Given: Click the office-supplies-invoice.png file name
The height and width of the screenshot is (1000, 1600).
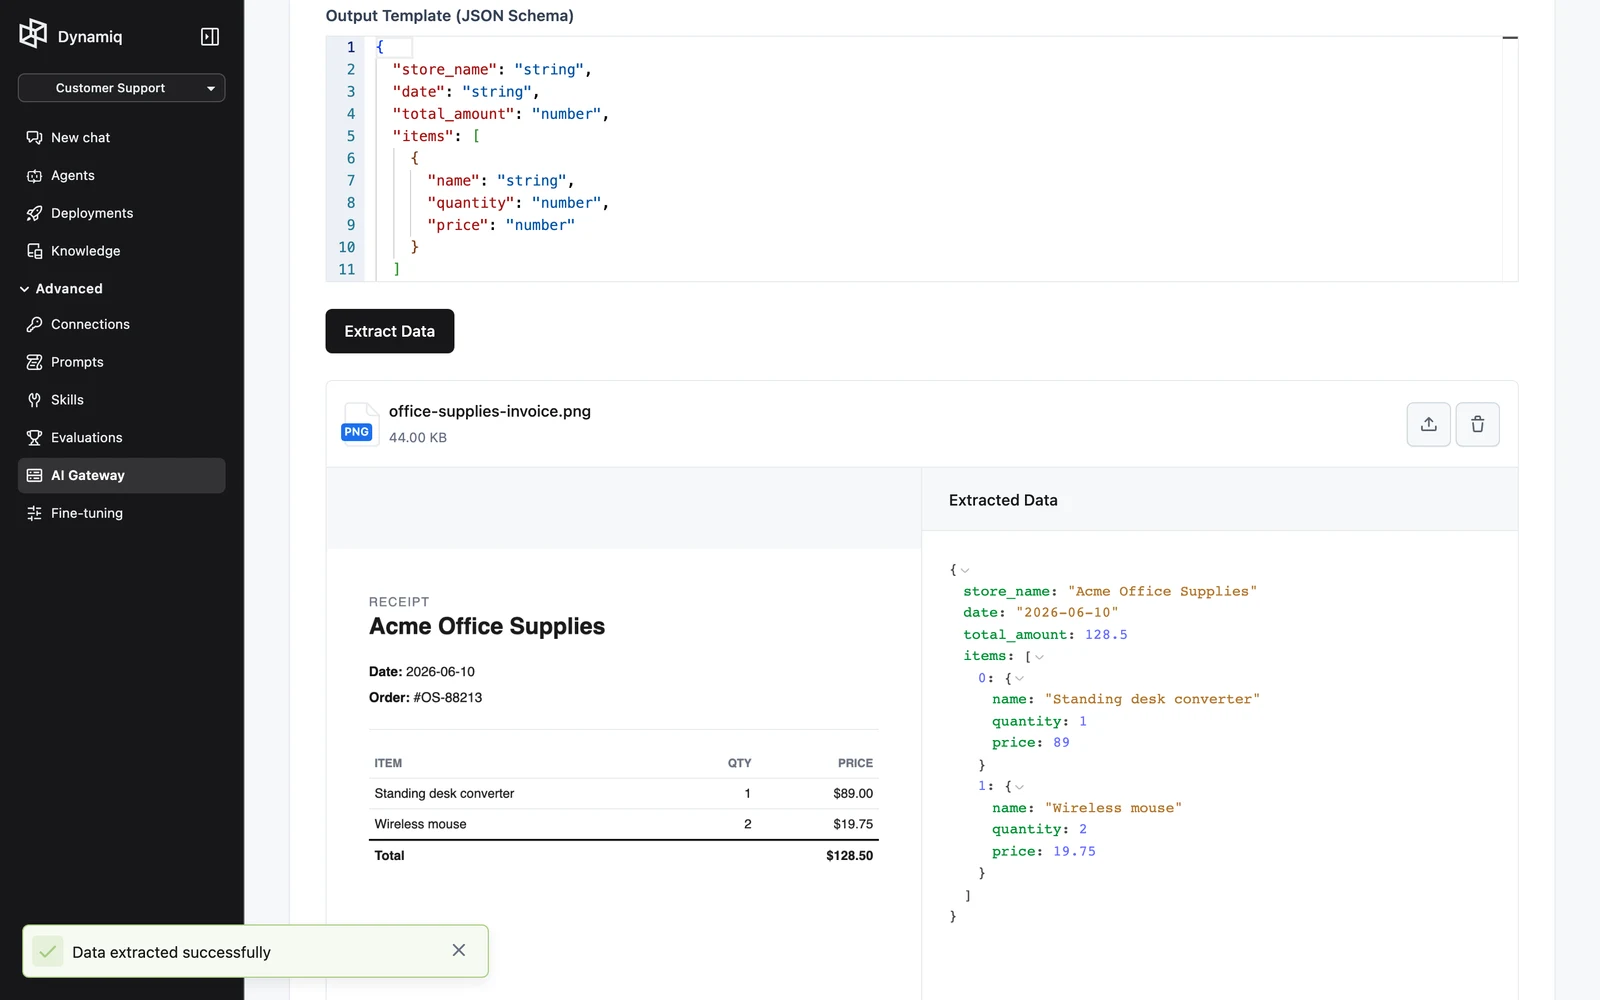Looking at the screenshot, I should click(490, 411).
